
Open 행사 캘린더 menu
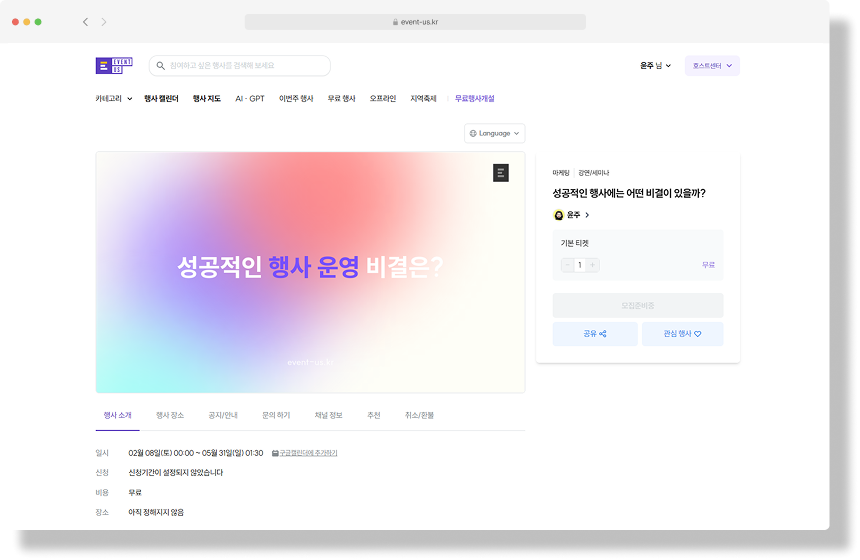point(161,99)
